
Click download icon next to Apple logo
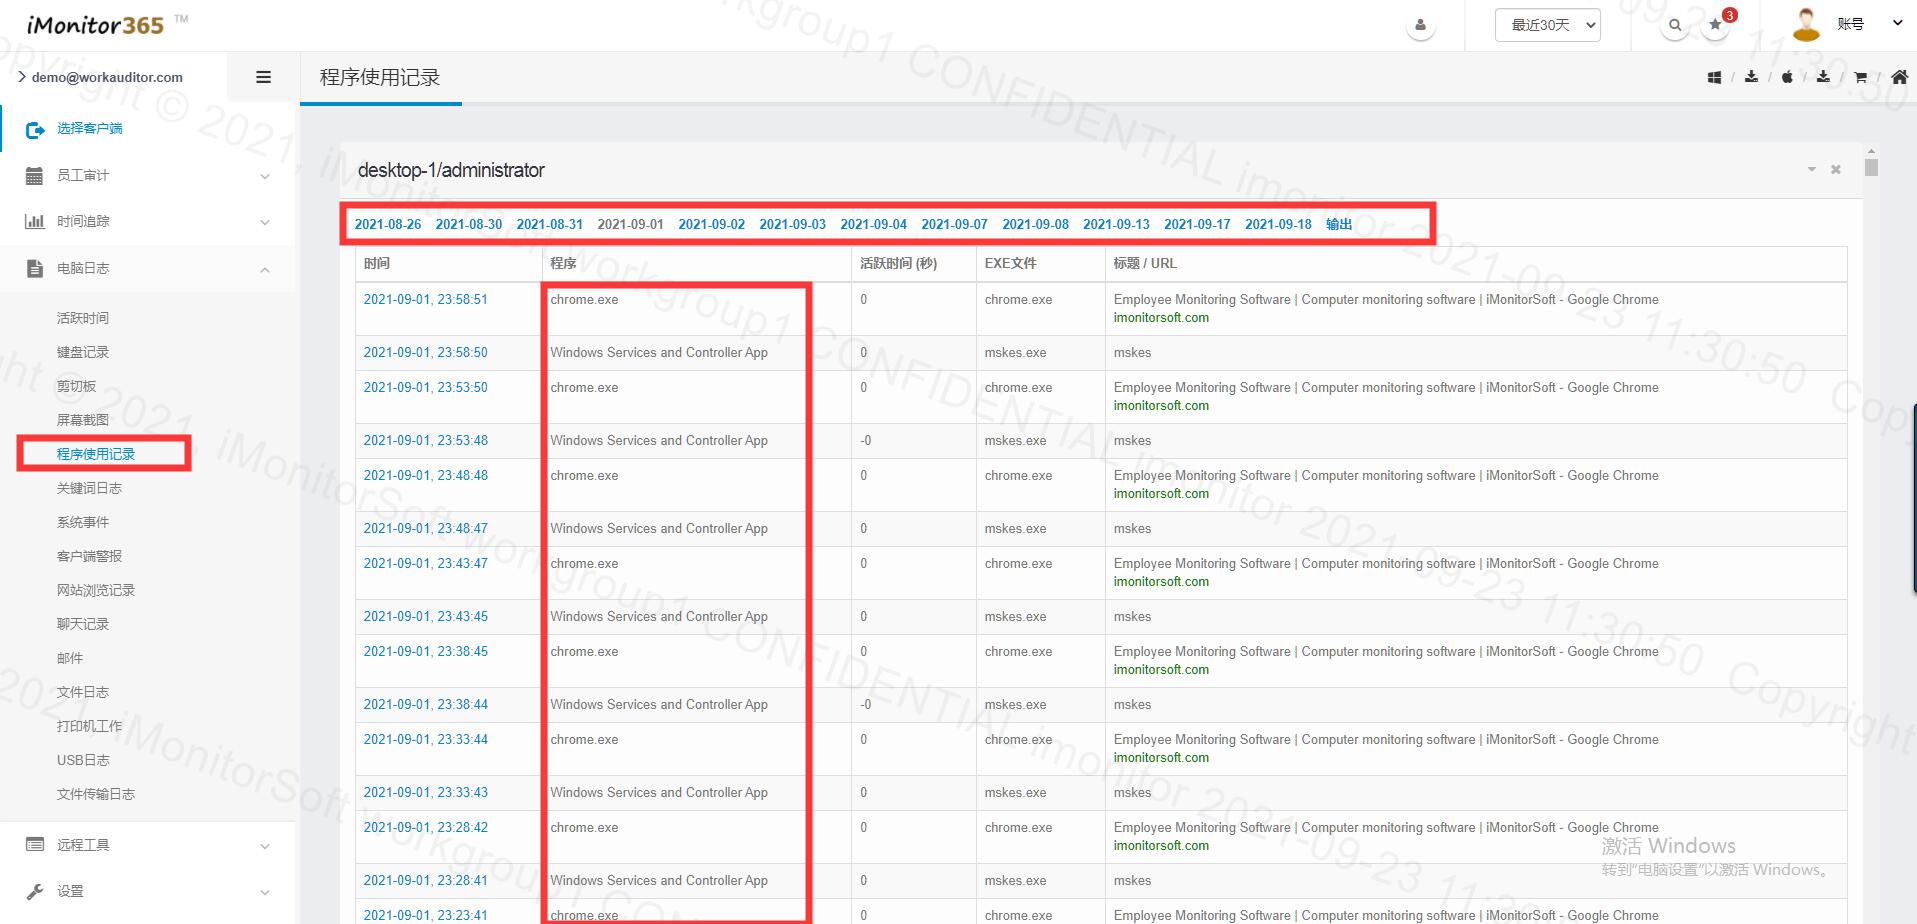point(1823,76)
